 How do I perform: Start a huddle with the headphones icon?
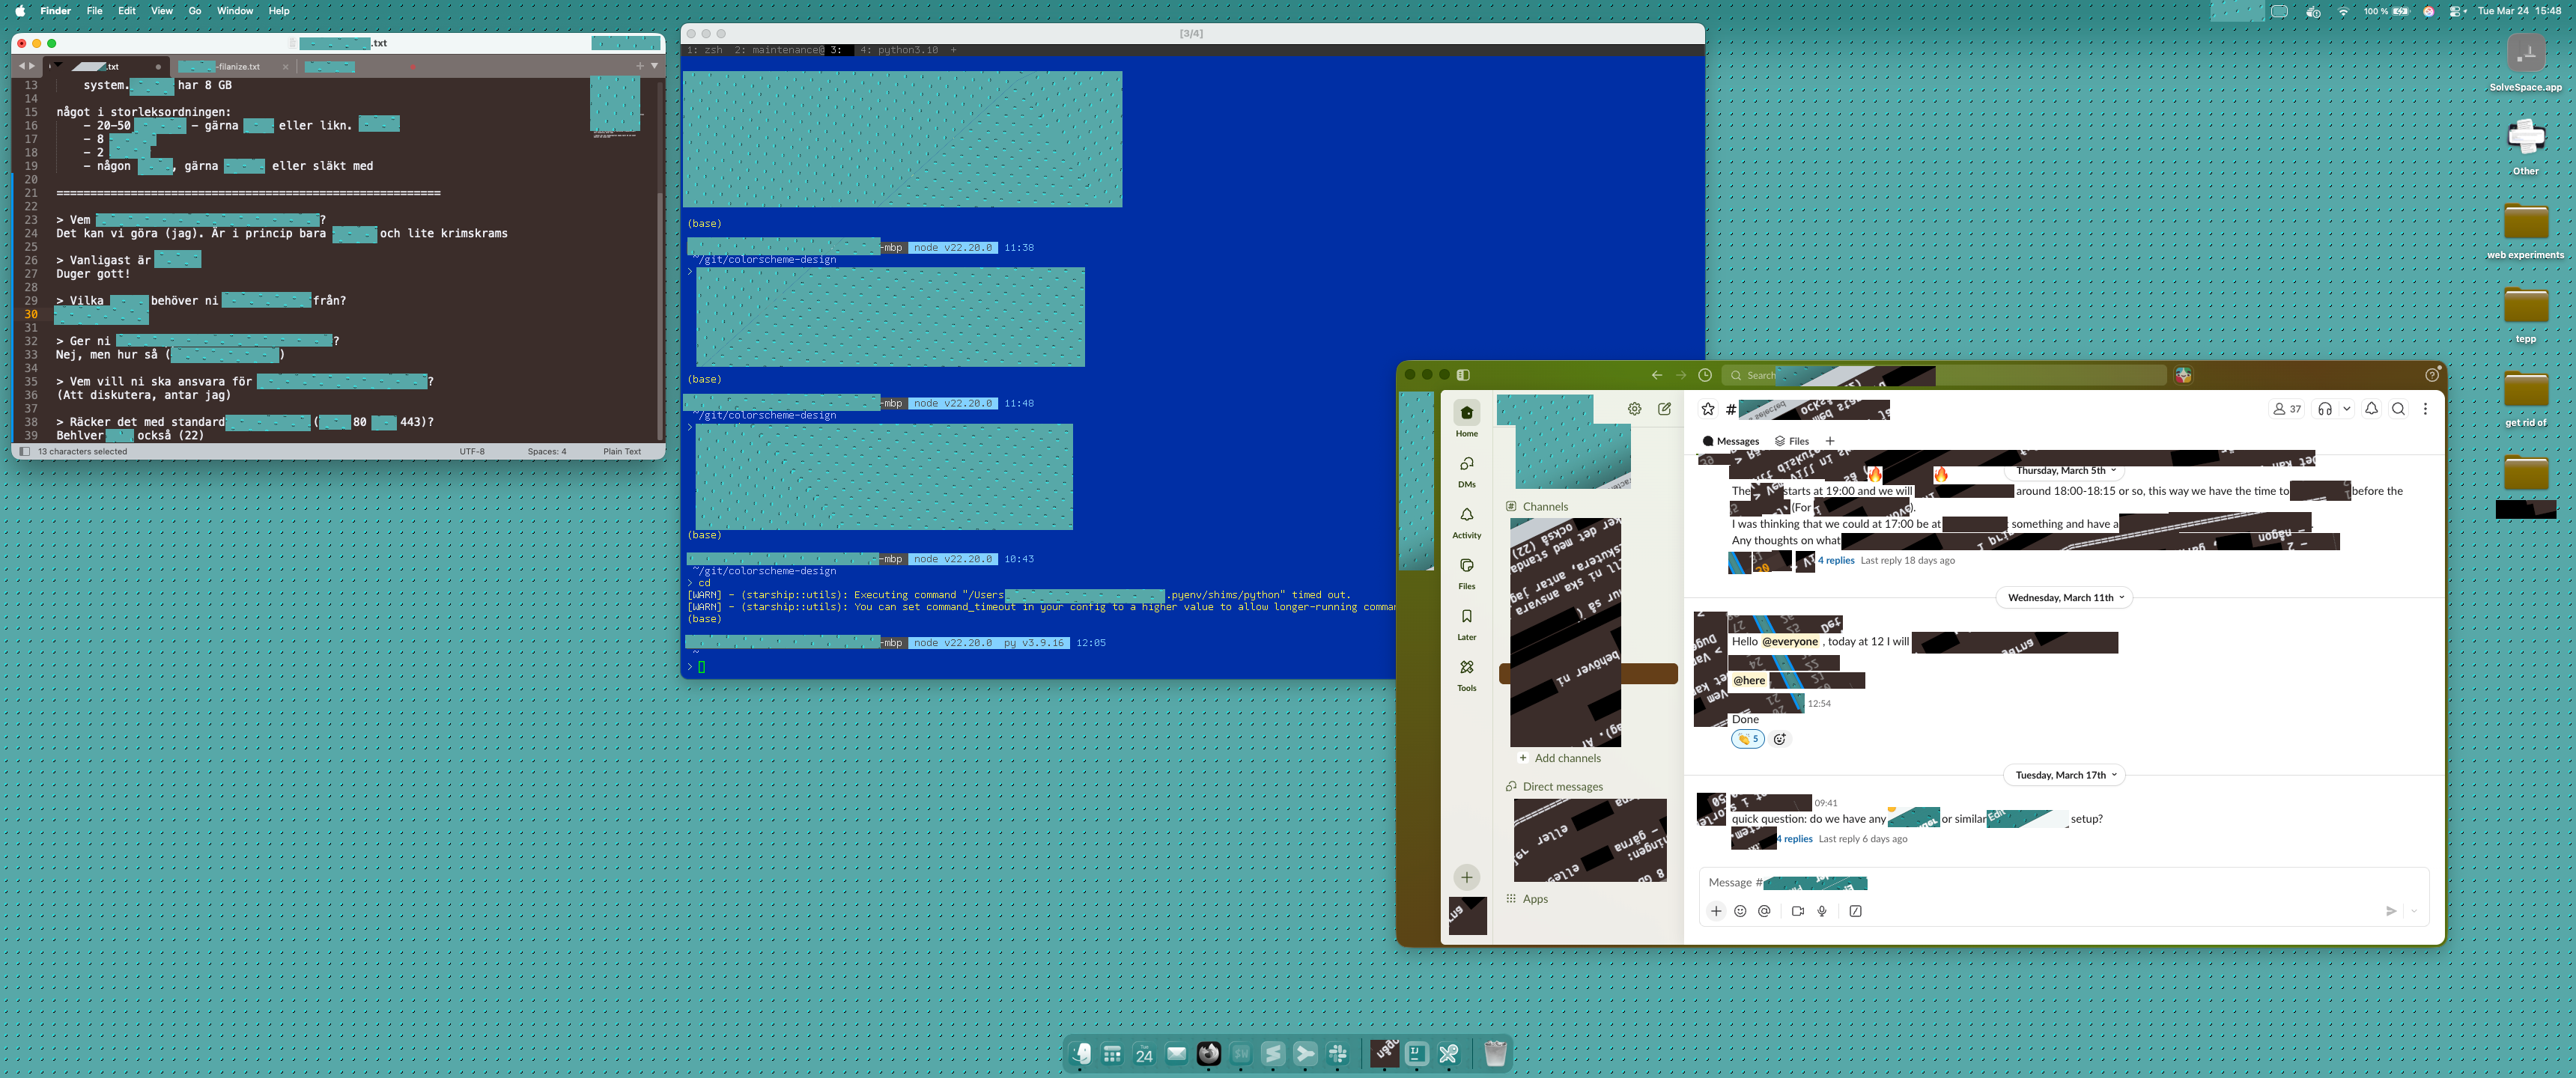[x=2324, y=409]
